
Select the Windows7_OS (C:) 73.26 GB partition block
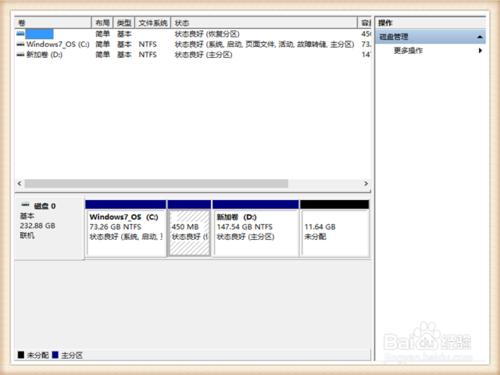pyautogui.click(x=126, y=229)
